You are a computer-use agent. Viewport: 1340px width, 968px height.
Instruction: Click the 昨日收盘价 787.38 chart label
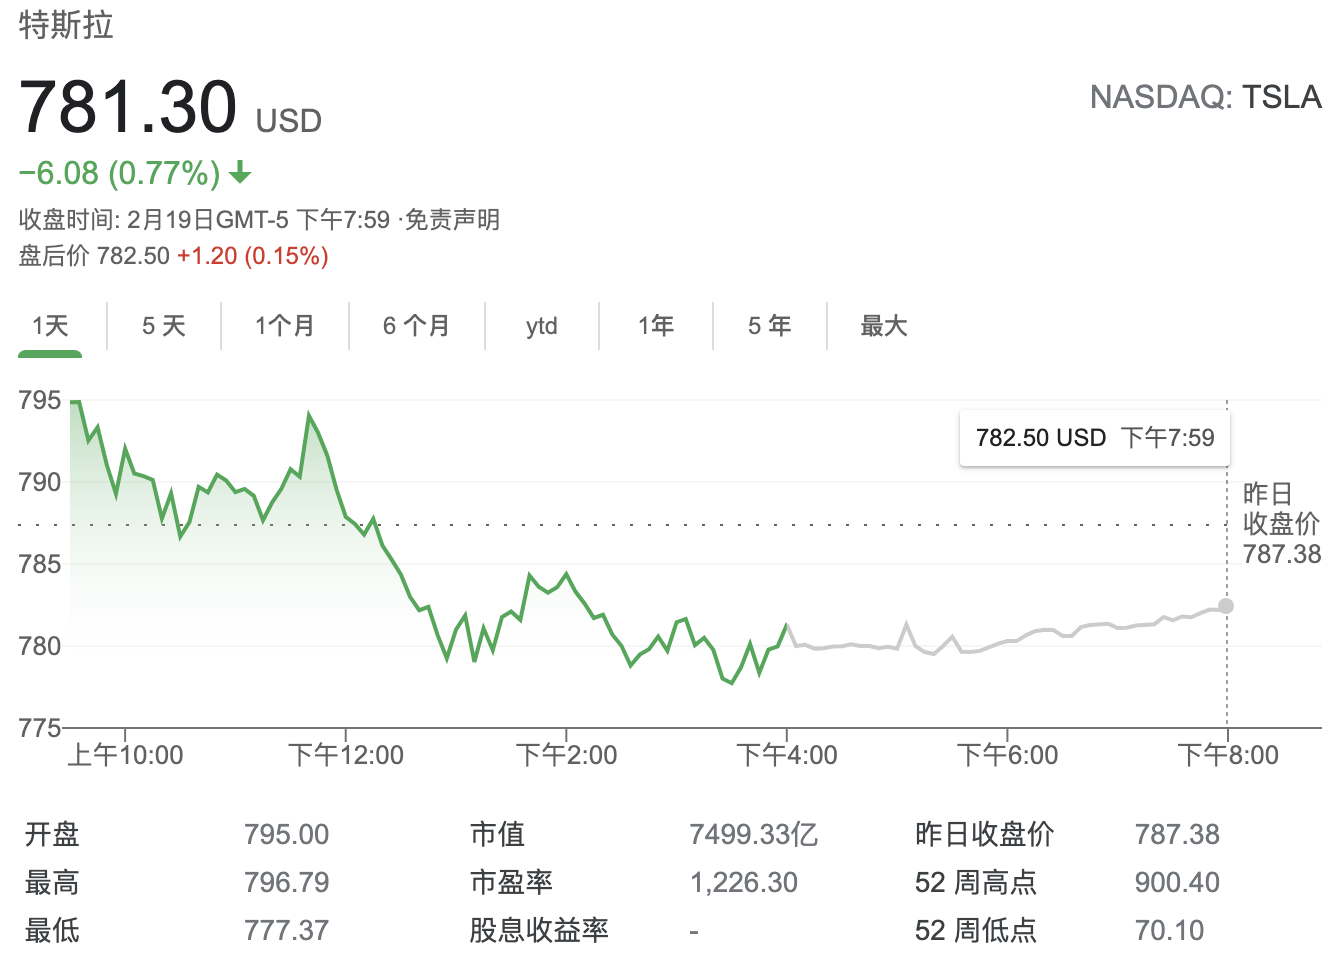click(1281, 524)
